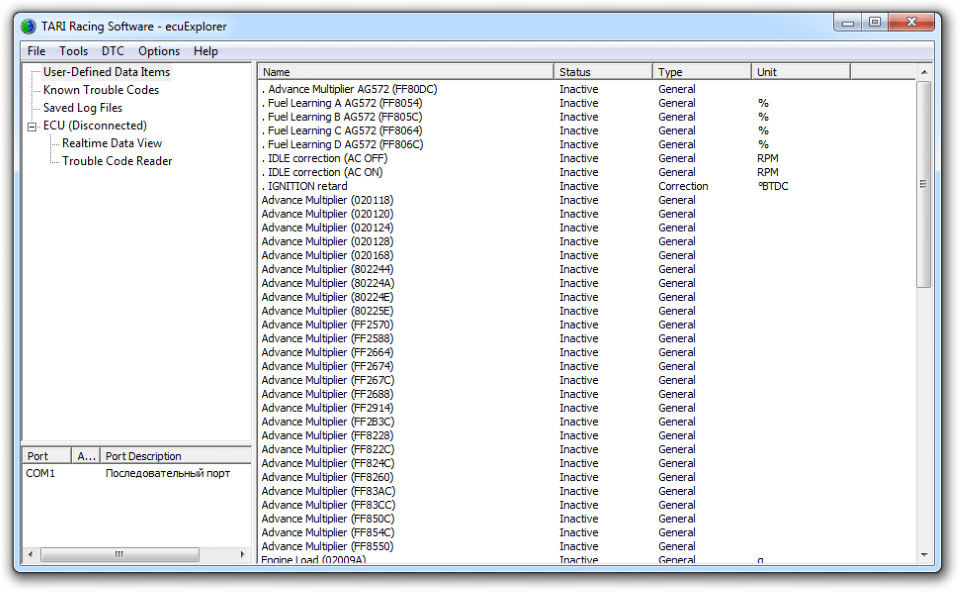Click scroll up arrow of data list

pyautogui.click(x=924, y=72)
